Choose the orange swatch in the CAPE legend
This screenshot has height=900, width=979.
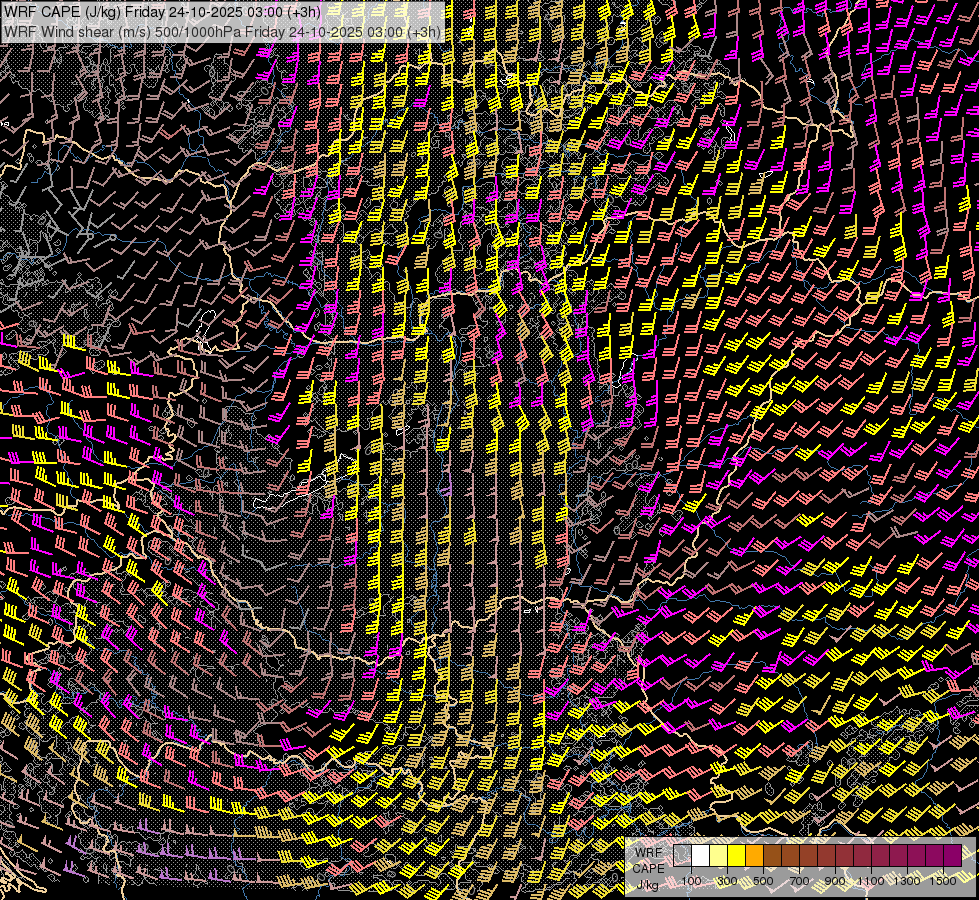click(x=755, y=855)
